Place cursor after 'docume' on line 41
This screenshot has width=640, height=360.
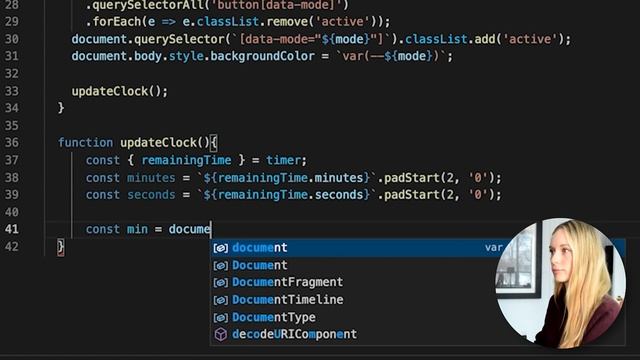click(211, 229)
